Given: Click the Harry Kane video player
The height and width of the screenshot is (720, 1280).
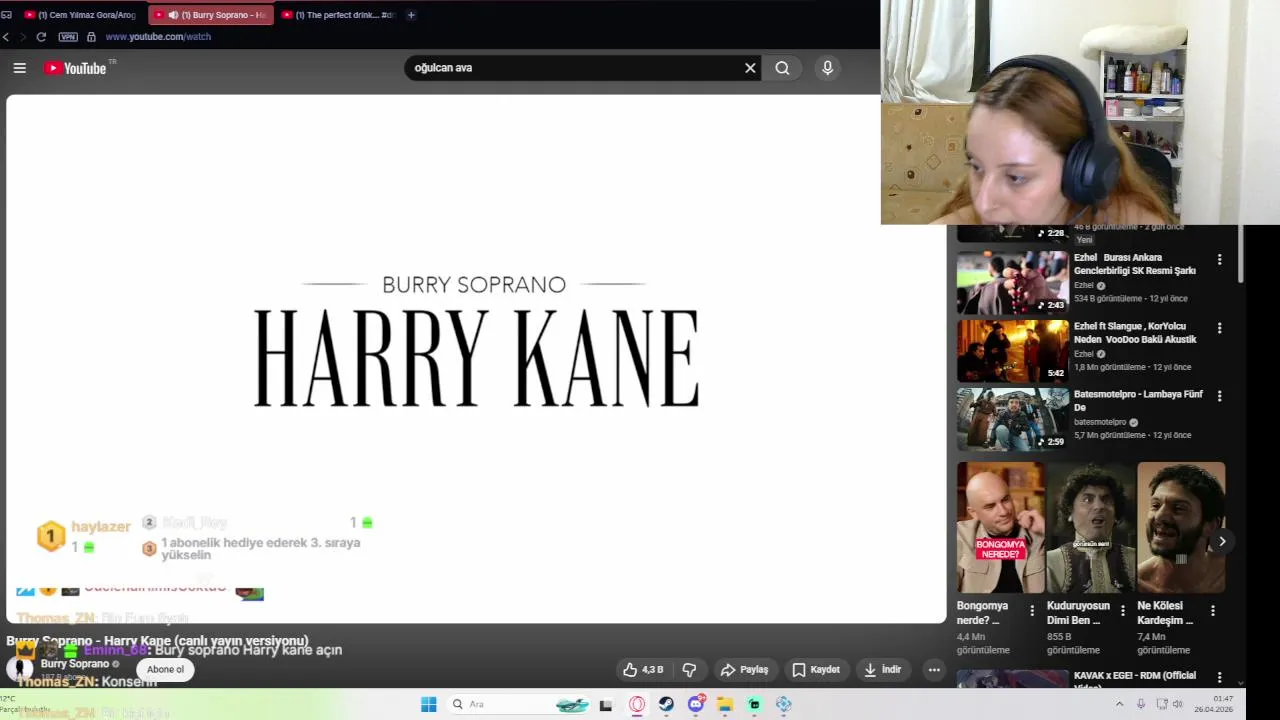Looking at the screenshot, I should pos(476,358).
